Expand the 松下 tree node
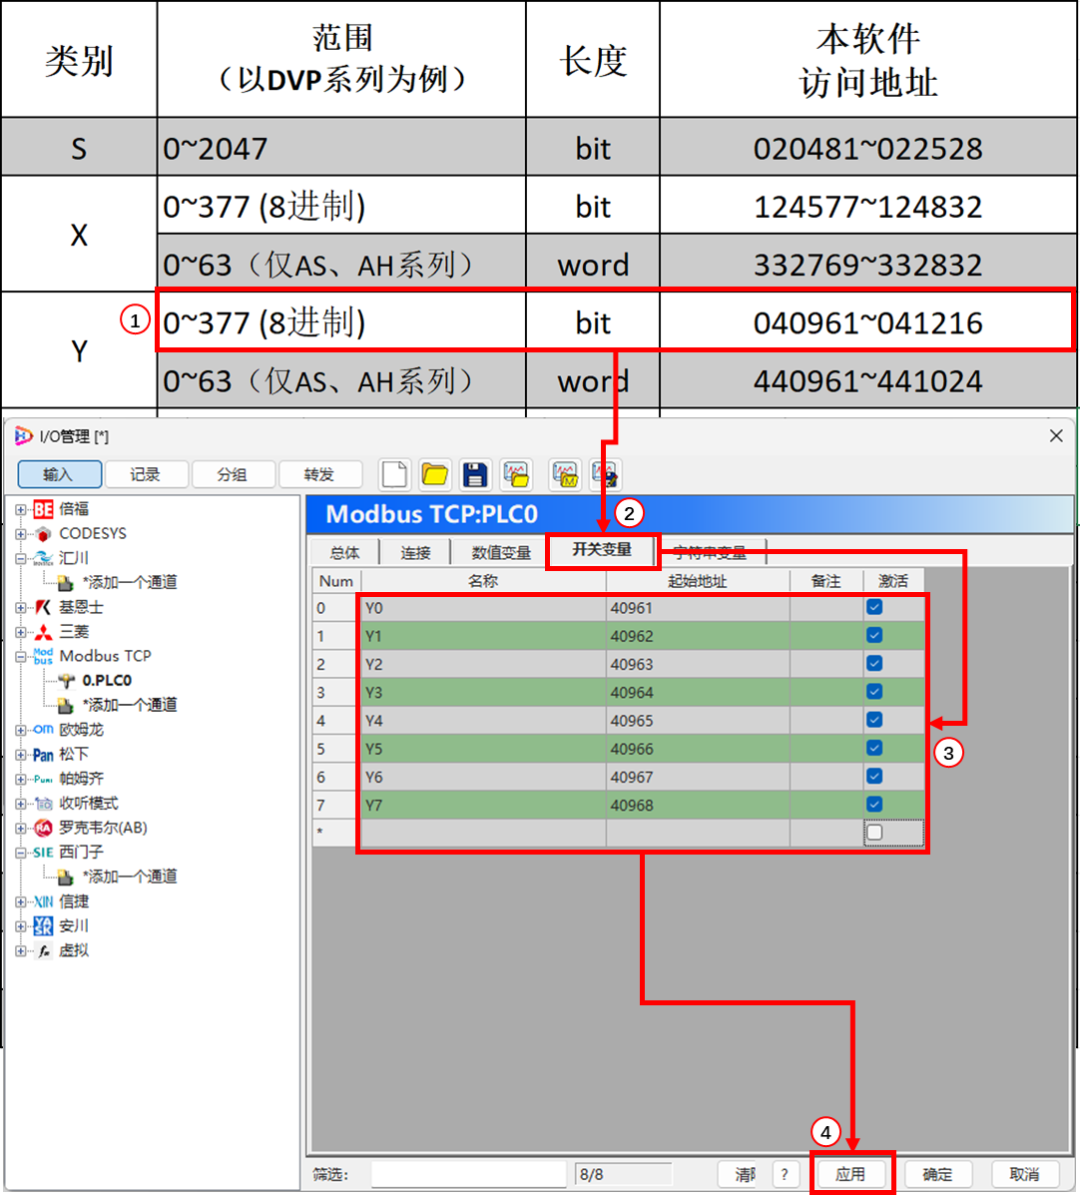This screenshot has width=1080, height=1195. (21, 754)
